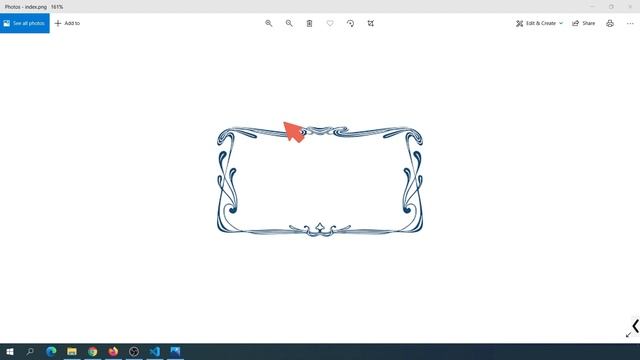Close the Photos window
The image size is (640, 360).
coord(630,7)
